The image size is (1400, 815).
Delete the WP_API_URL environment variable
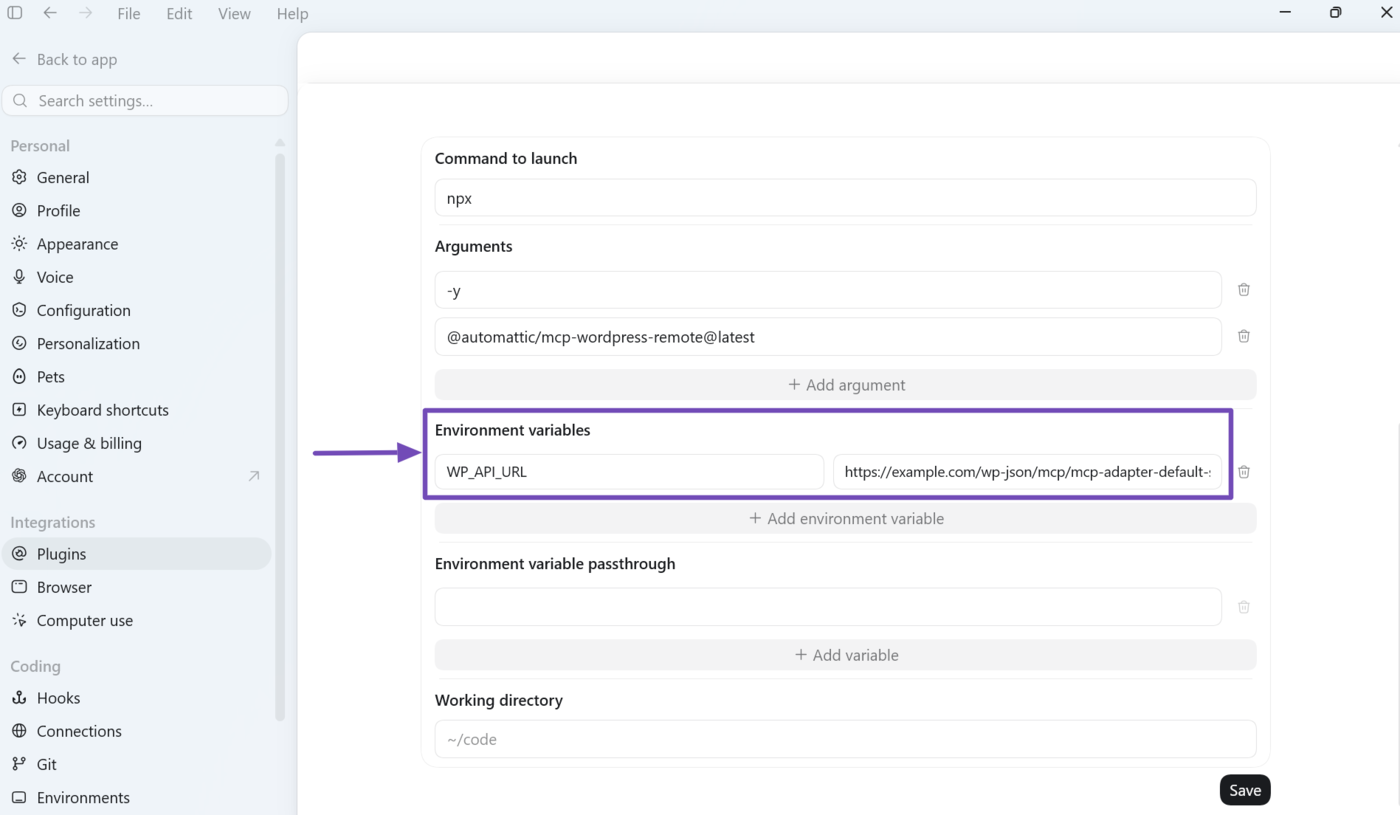pos(1244,472)
